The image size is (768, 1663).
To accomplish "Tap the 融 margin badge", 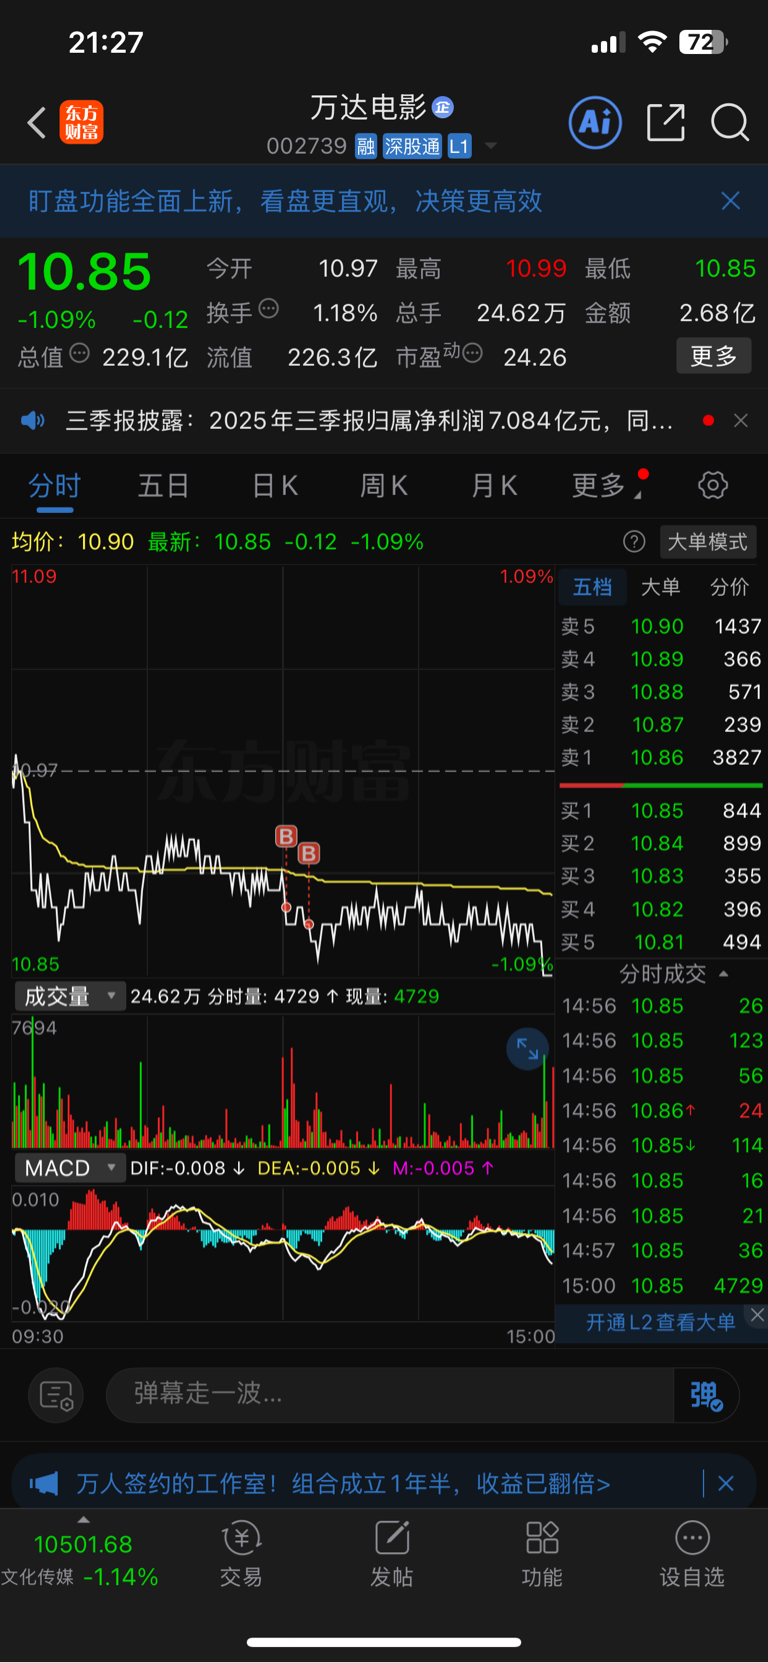I will point(366,147).
